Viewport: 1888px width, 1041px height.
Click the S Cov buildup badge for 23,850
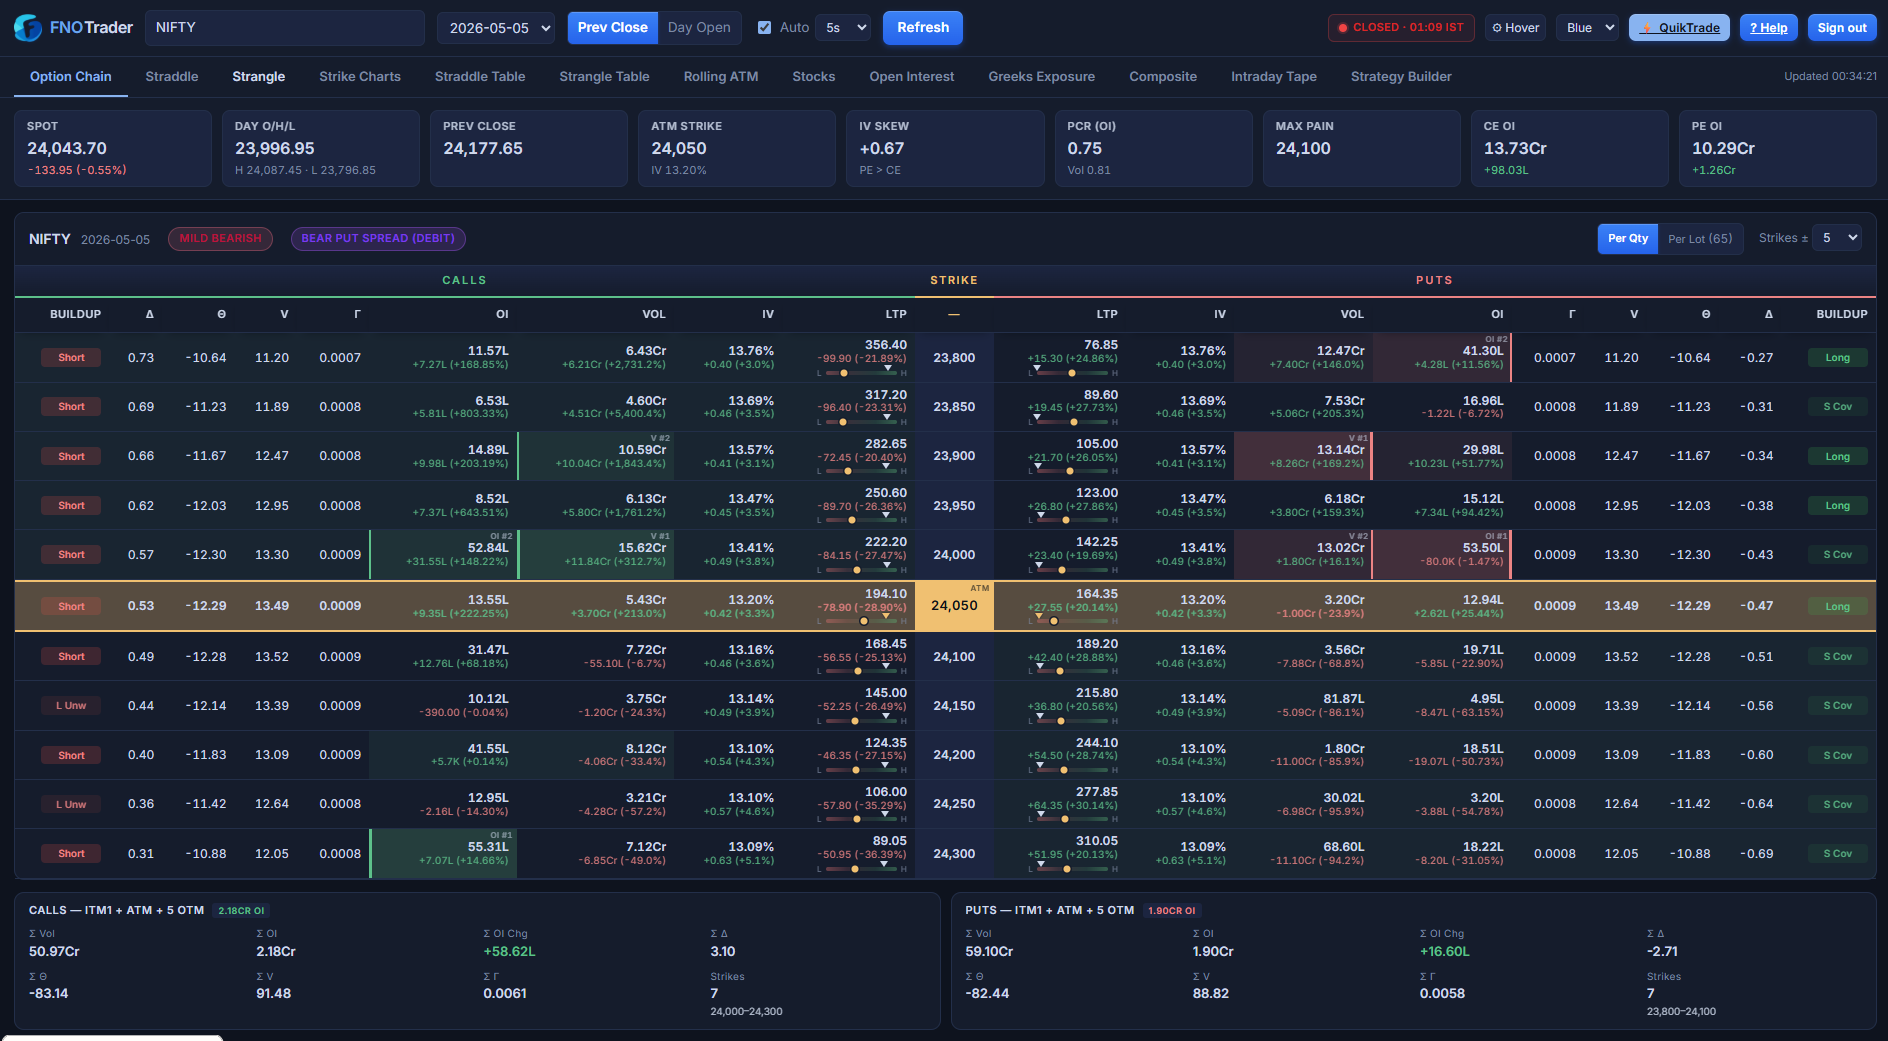[x=1838, y=407]
